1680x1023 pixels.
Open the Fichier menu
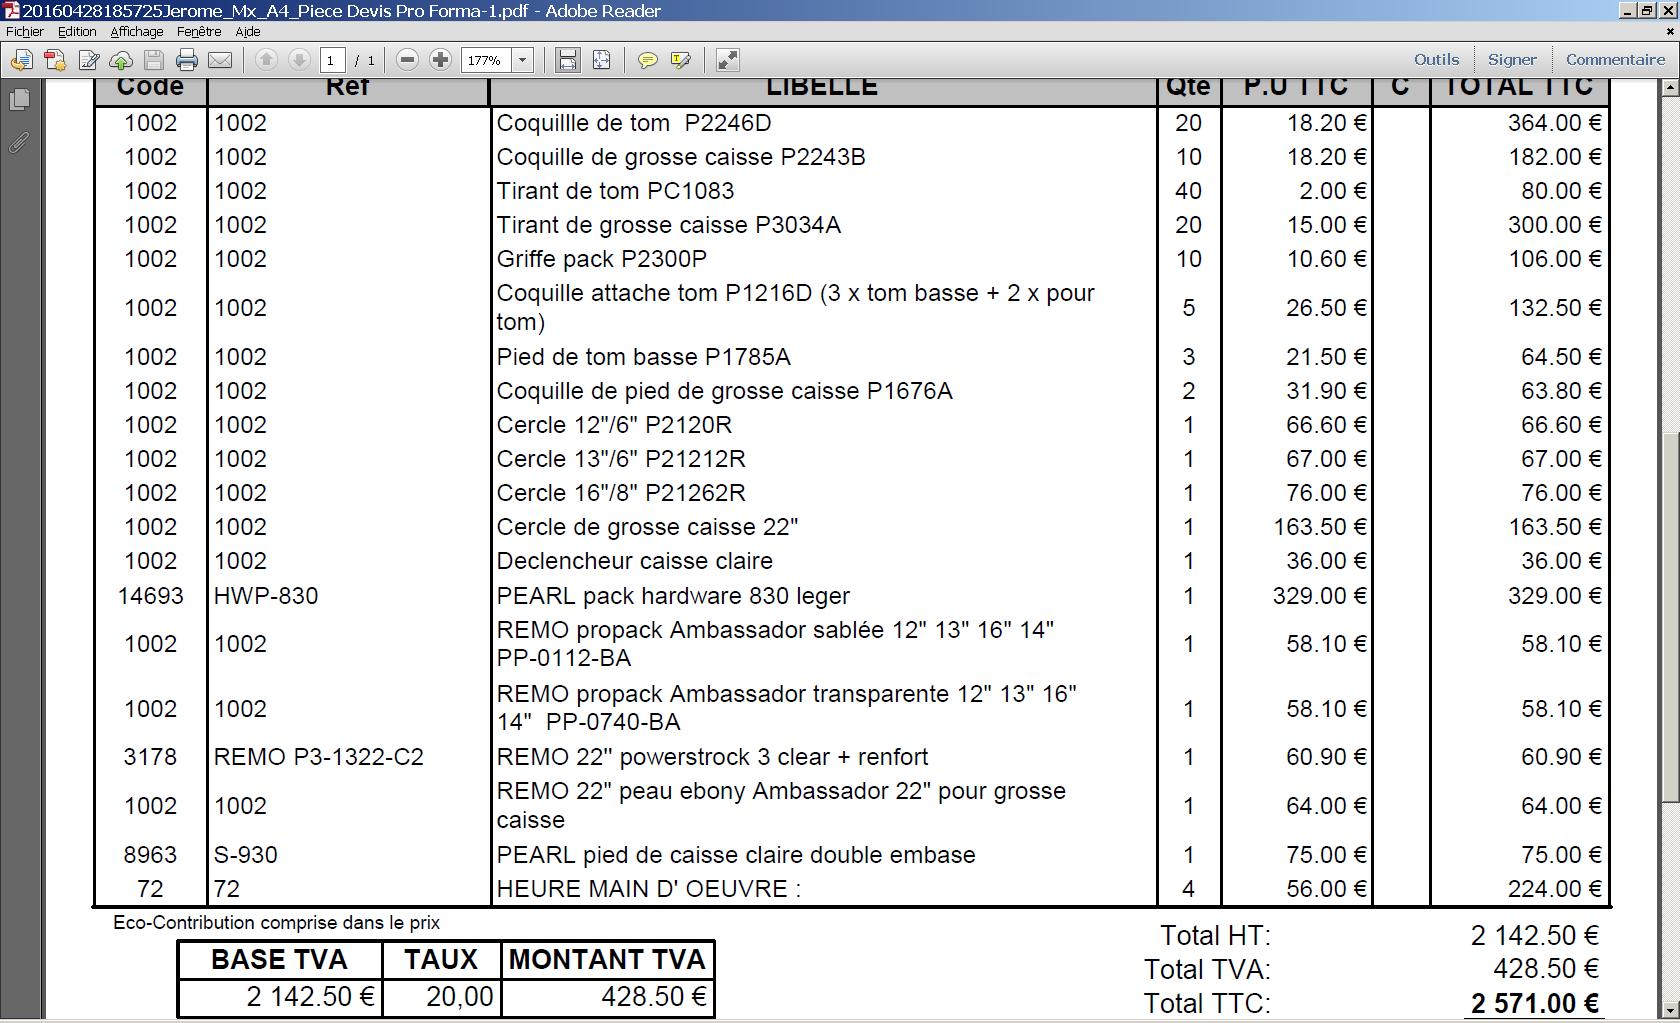click(25, 32)
